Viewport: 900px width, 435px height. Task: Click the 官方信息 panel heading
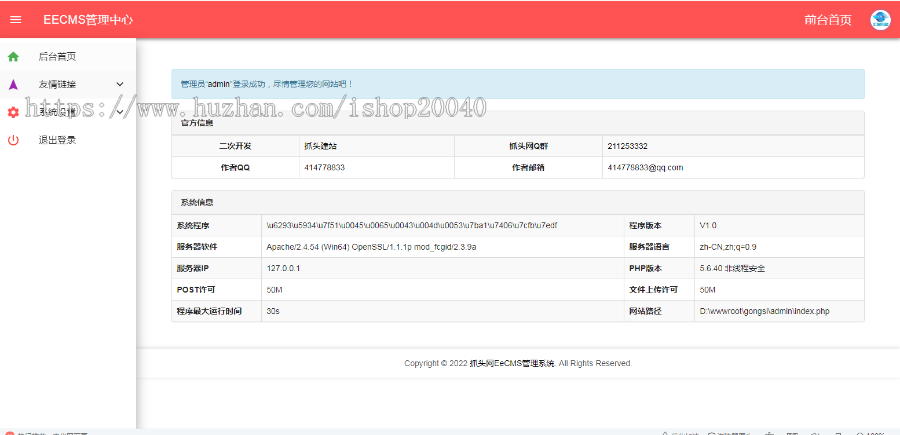tap(197, 123)
